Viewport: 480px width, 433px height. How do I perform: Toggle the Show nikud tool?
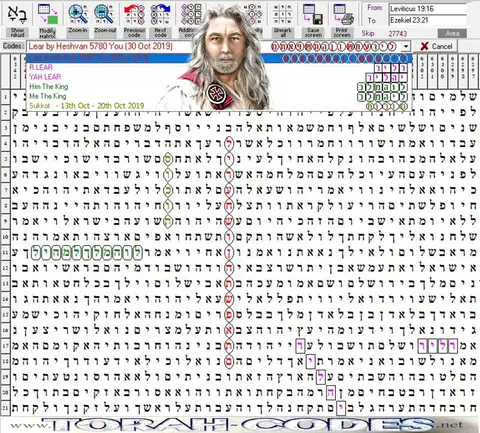[x=17, y=19]
